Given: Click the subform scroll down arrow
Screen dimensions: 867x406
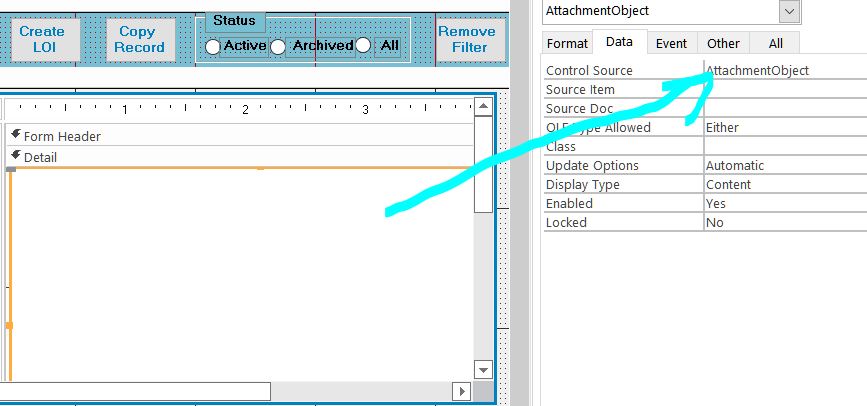Looking at the screenshot, I should point(483,370).
